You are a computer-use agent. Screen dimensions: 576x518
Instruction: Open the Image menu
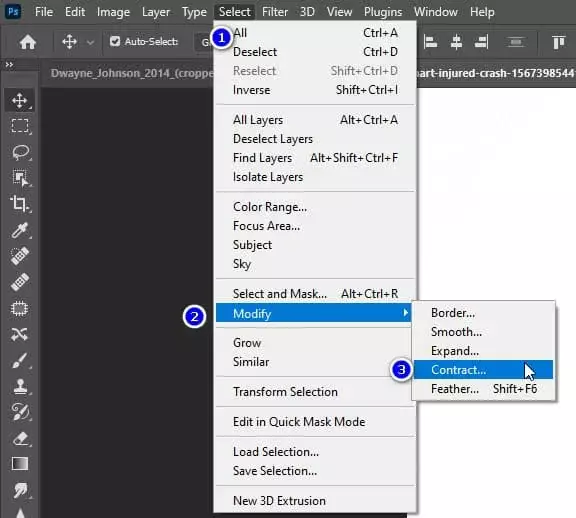pos(113,12)
